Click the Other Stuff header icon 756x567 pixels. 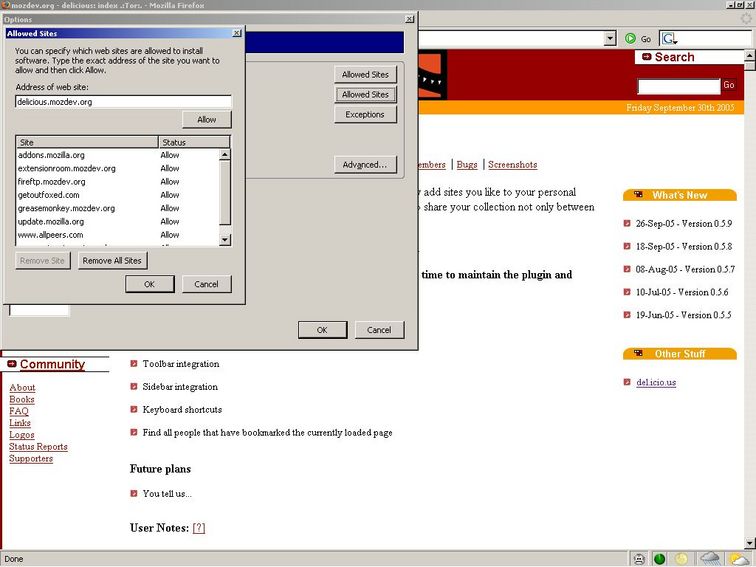(638, 353)
